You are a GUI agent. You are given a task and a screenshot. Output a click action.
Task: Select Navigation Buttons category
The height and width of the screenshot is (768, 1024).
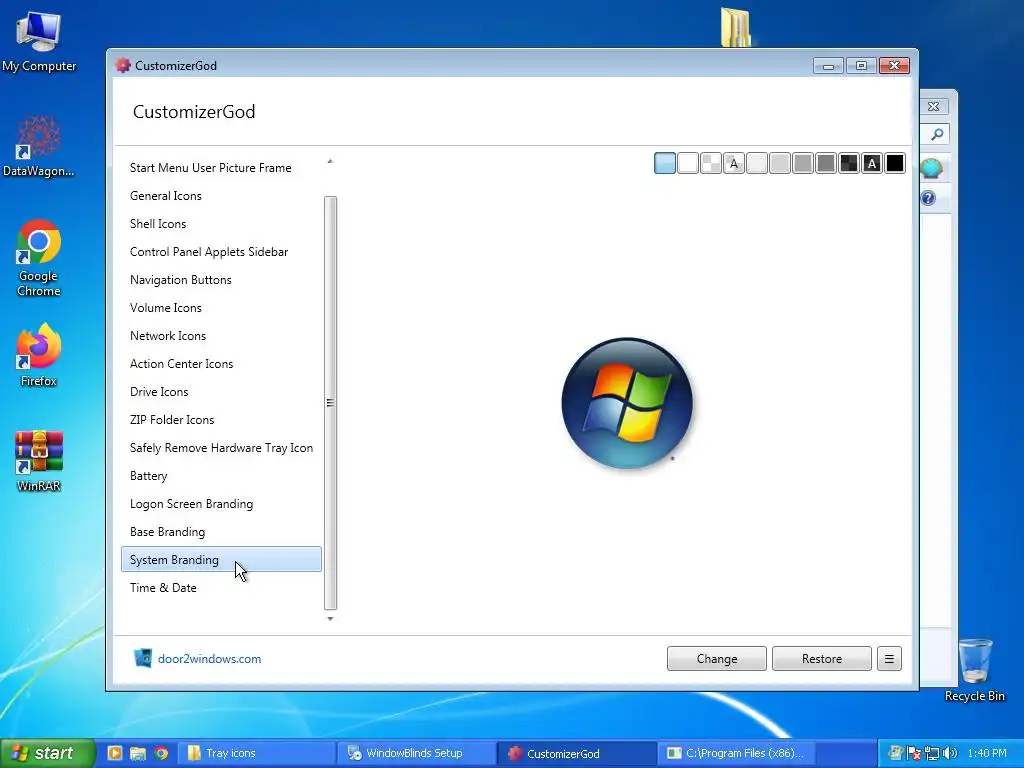pos(221,280)
